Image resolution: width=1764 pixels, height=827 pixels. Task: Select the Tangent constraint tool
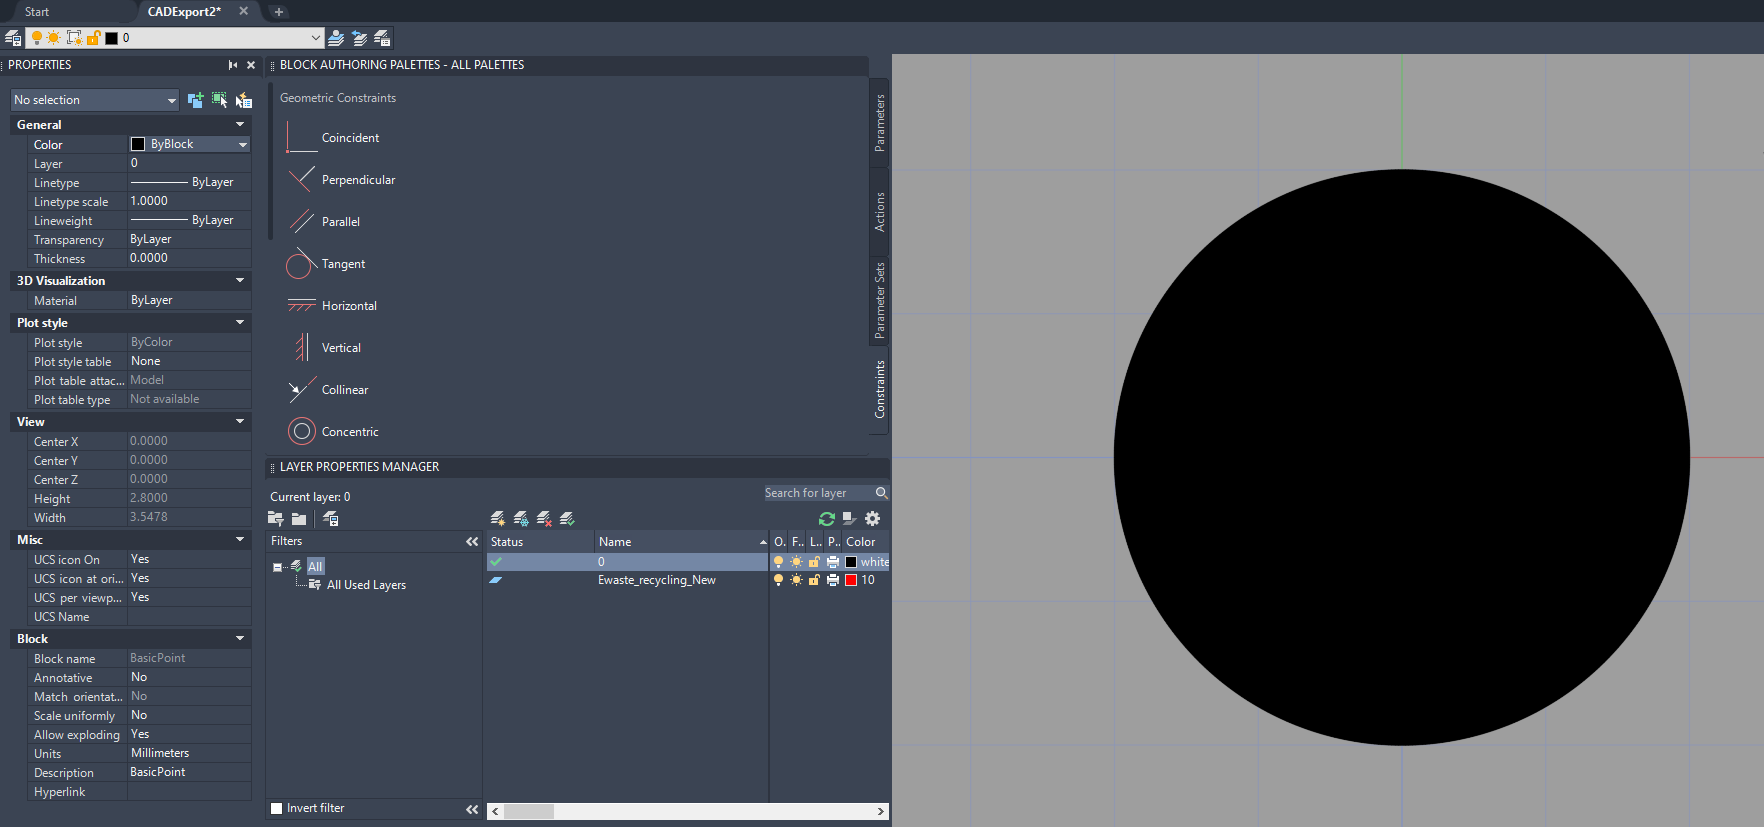pyautogui.click(x=326, y=264)
